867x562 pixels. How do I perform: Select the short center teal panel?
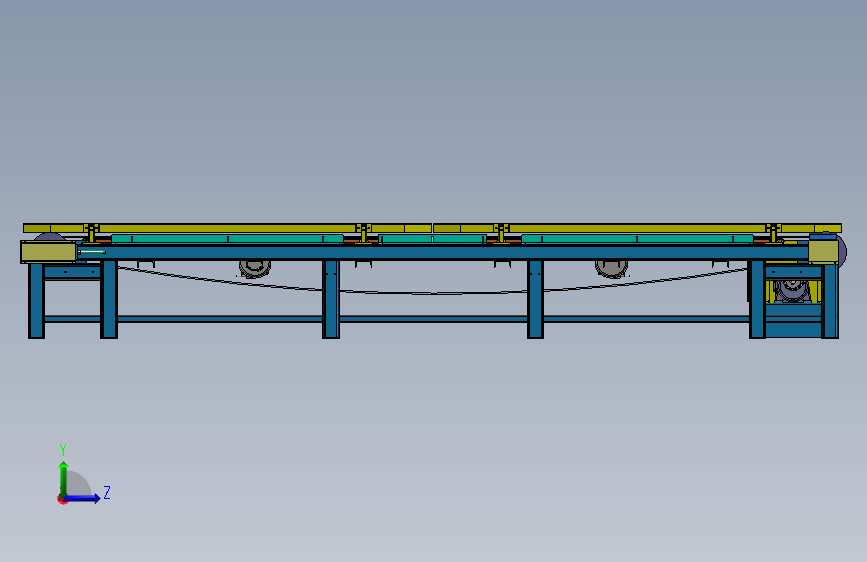432,239
